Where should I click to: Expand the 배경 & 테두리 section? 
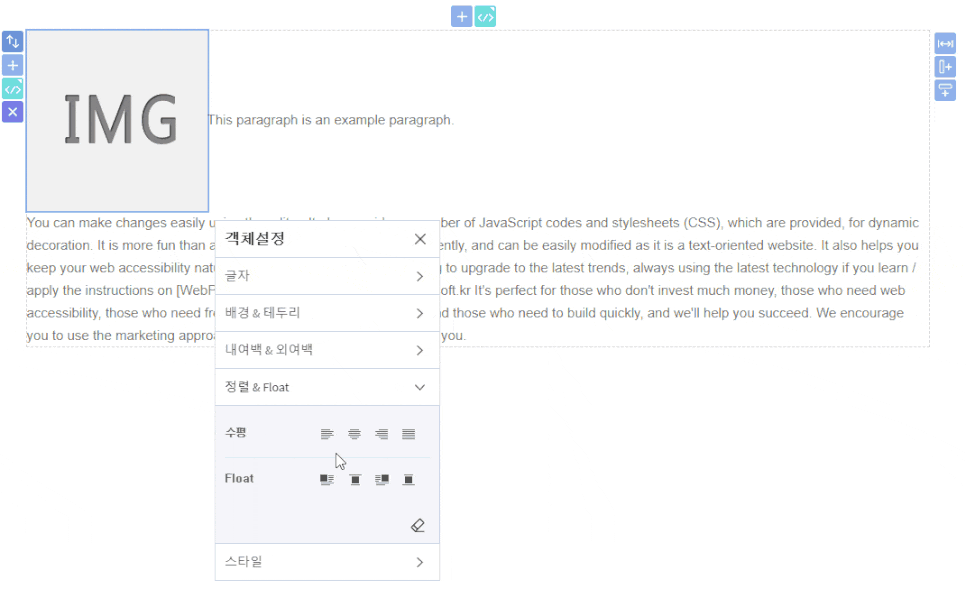click(x=327, y=313)
